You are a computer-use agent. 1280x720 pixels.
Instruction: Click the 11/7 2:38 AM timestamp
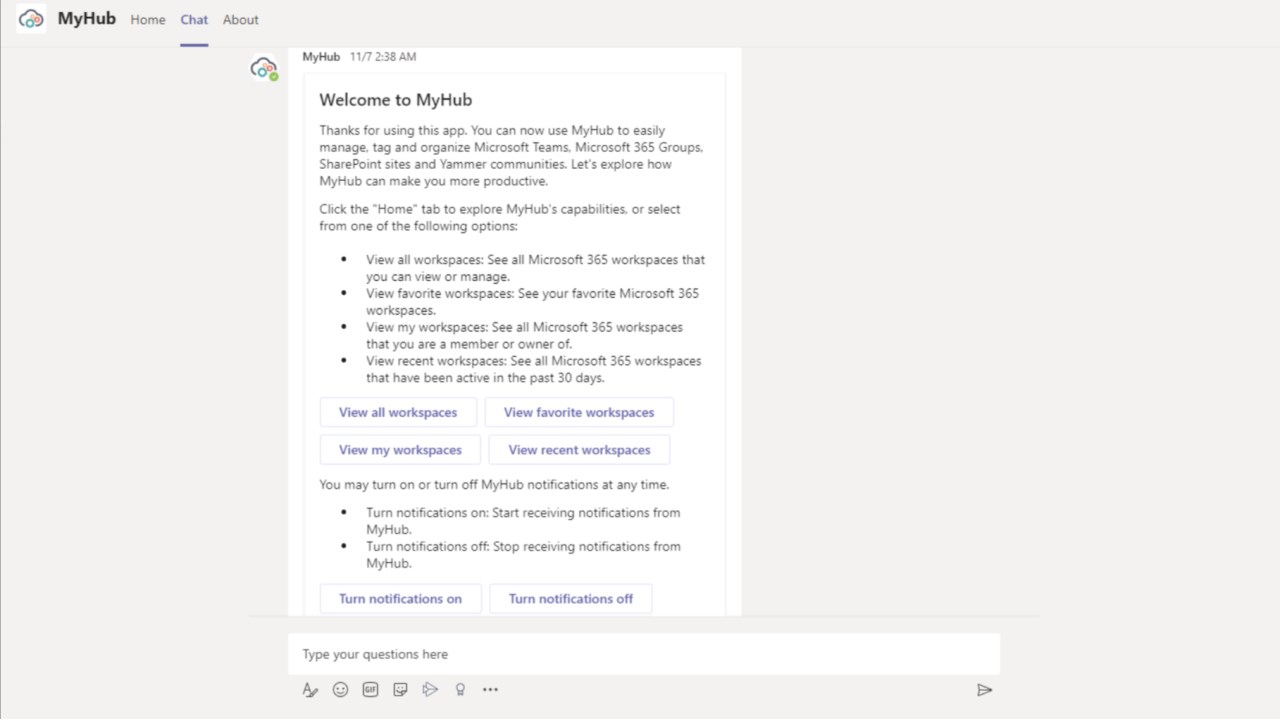pos(383,57)
